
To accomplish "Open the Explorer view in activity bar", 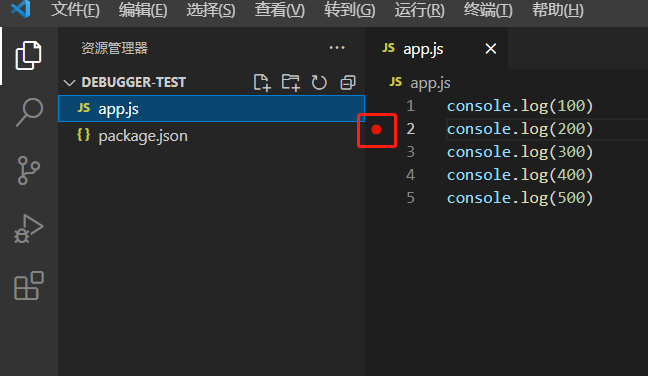I will tap(29, 55).
